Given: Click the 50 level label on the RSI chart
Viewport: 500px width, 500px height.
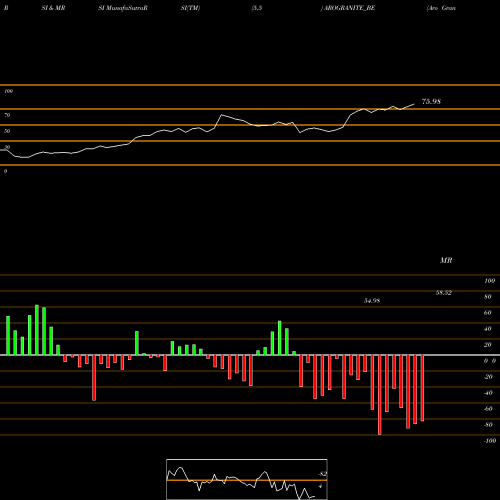Looking at the screenshot, I should [7, 131].
